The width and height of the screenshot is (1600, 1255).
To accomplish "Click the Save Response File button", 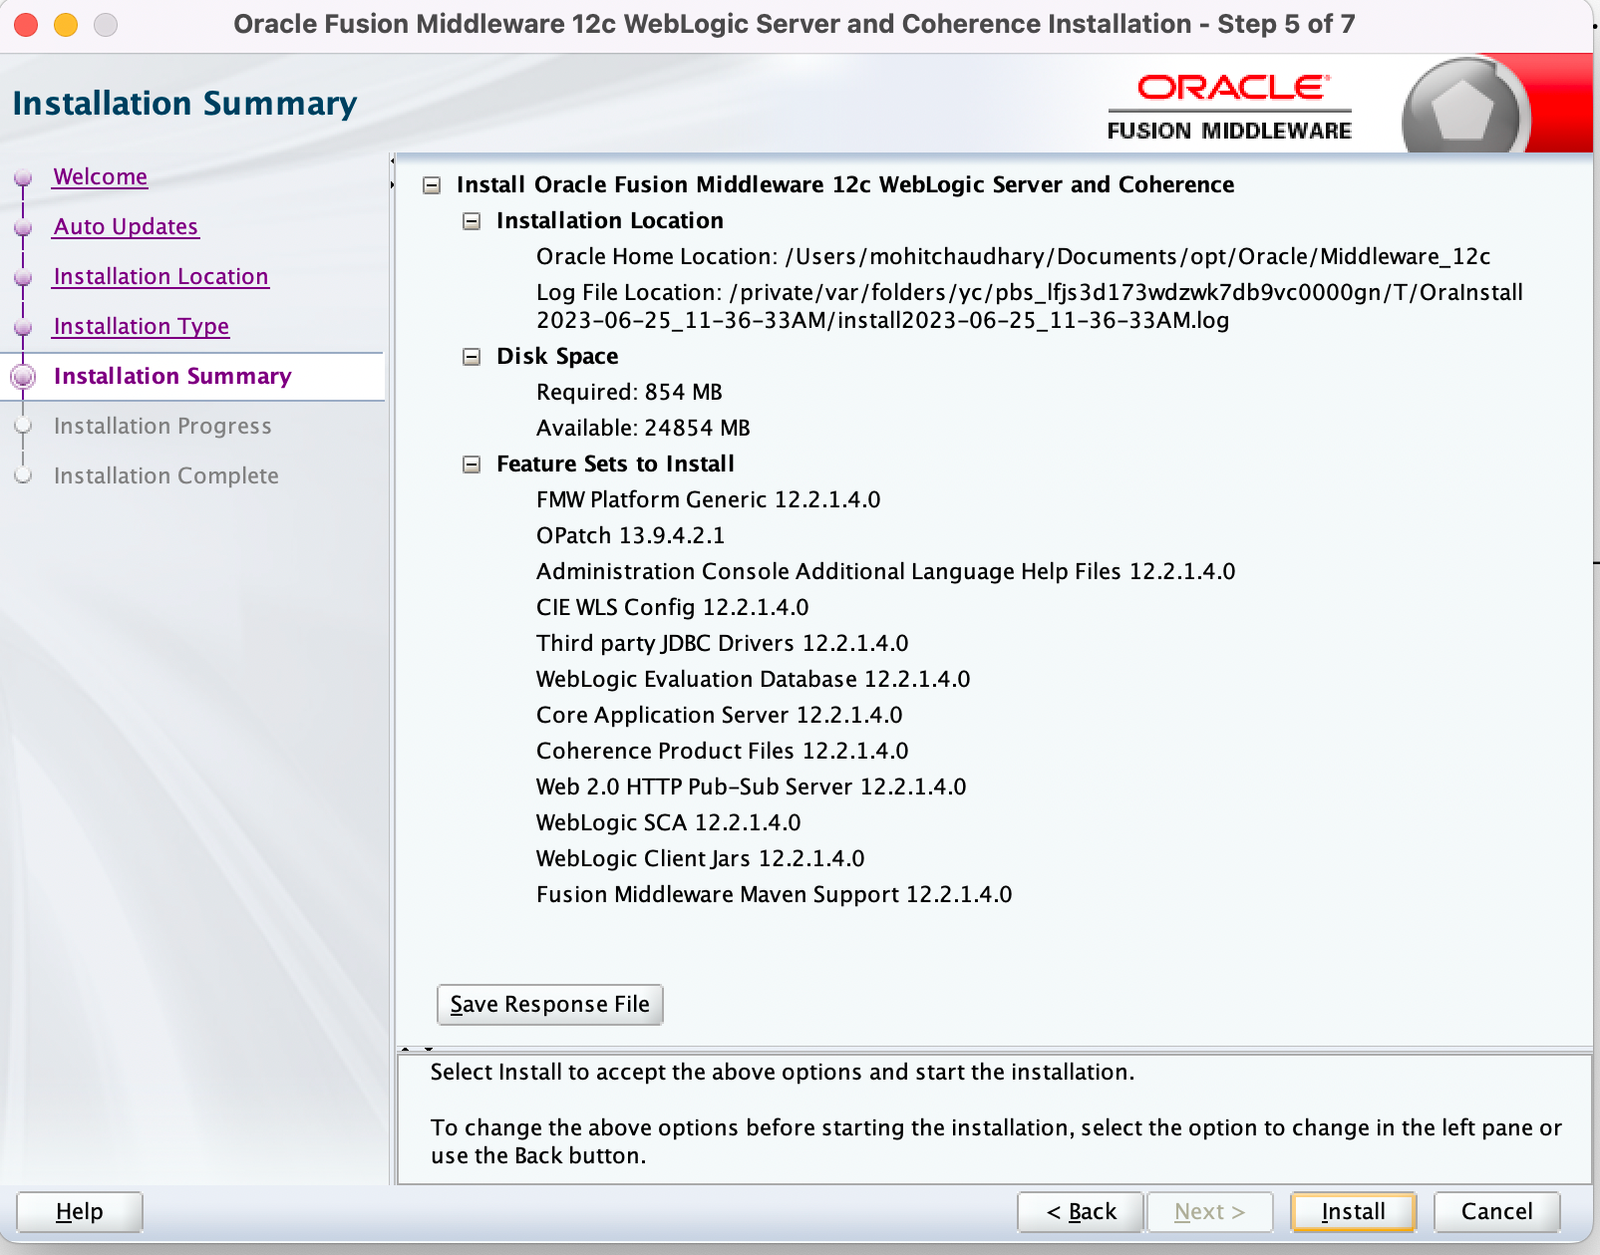I will (549, 1004).
